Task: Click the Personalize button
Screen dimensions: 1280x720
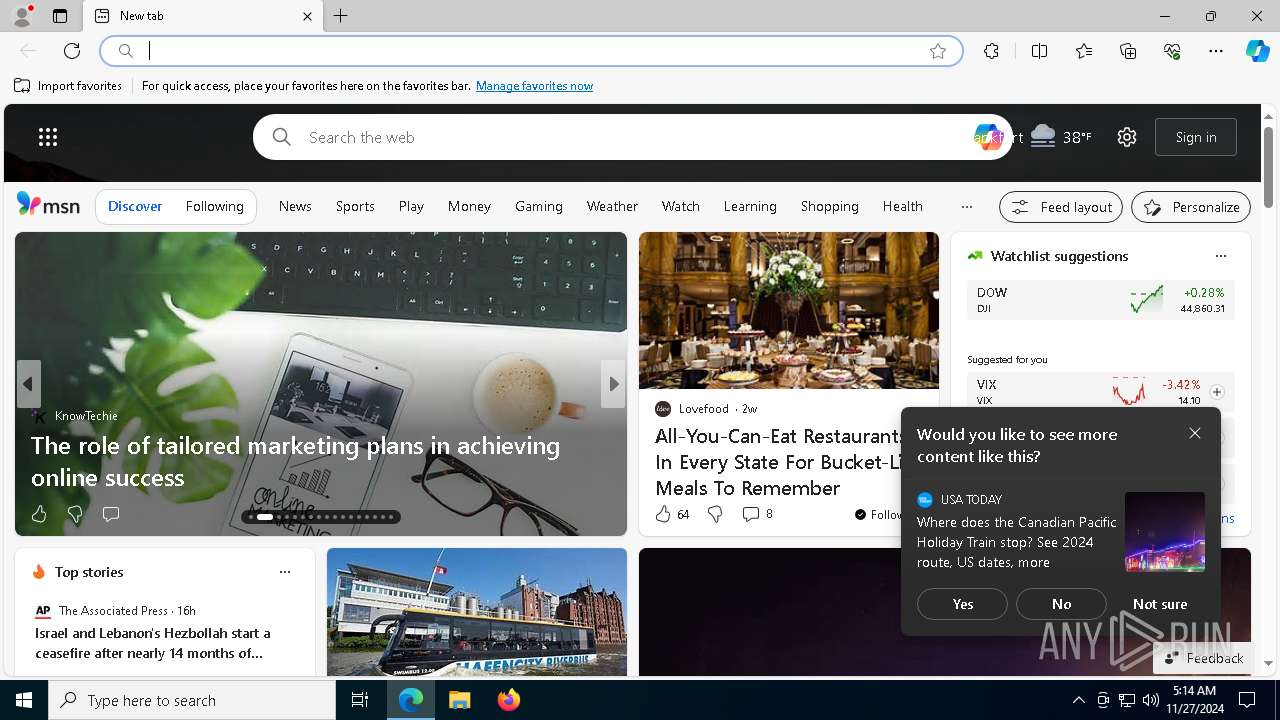Action: [1191, 207]
